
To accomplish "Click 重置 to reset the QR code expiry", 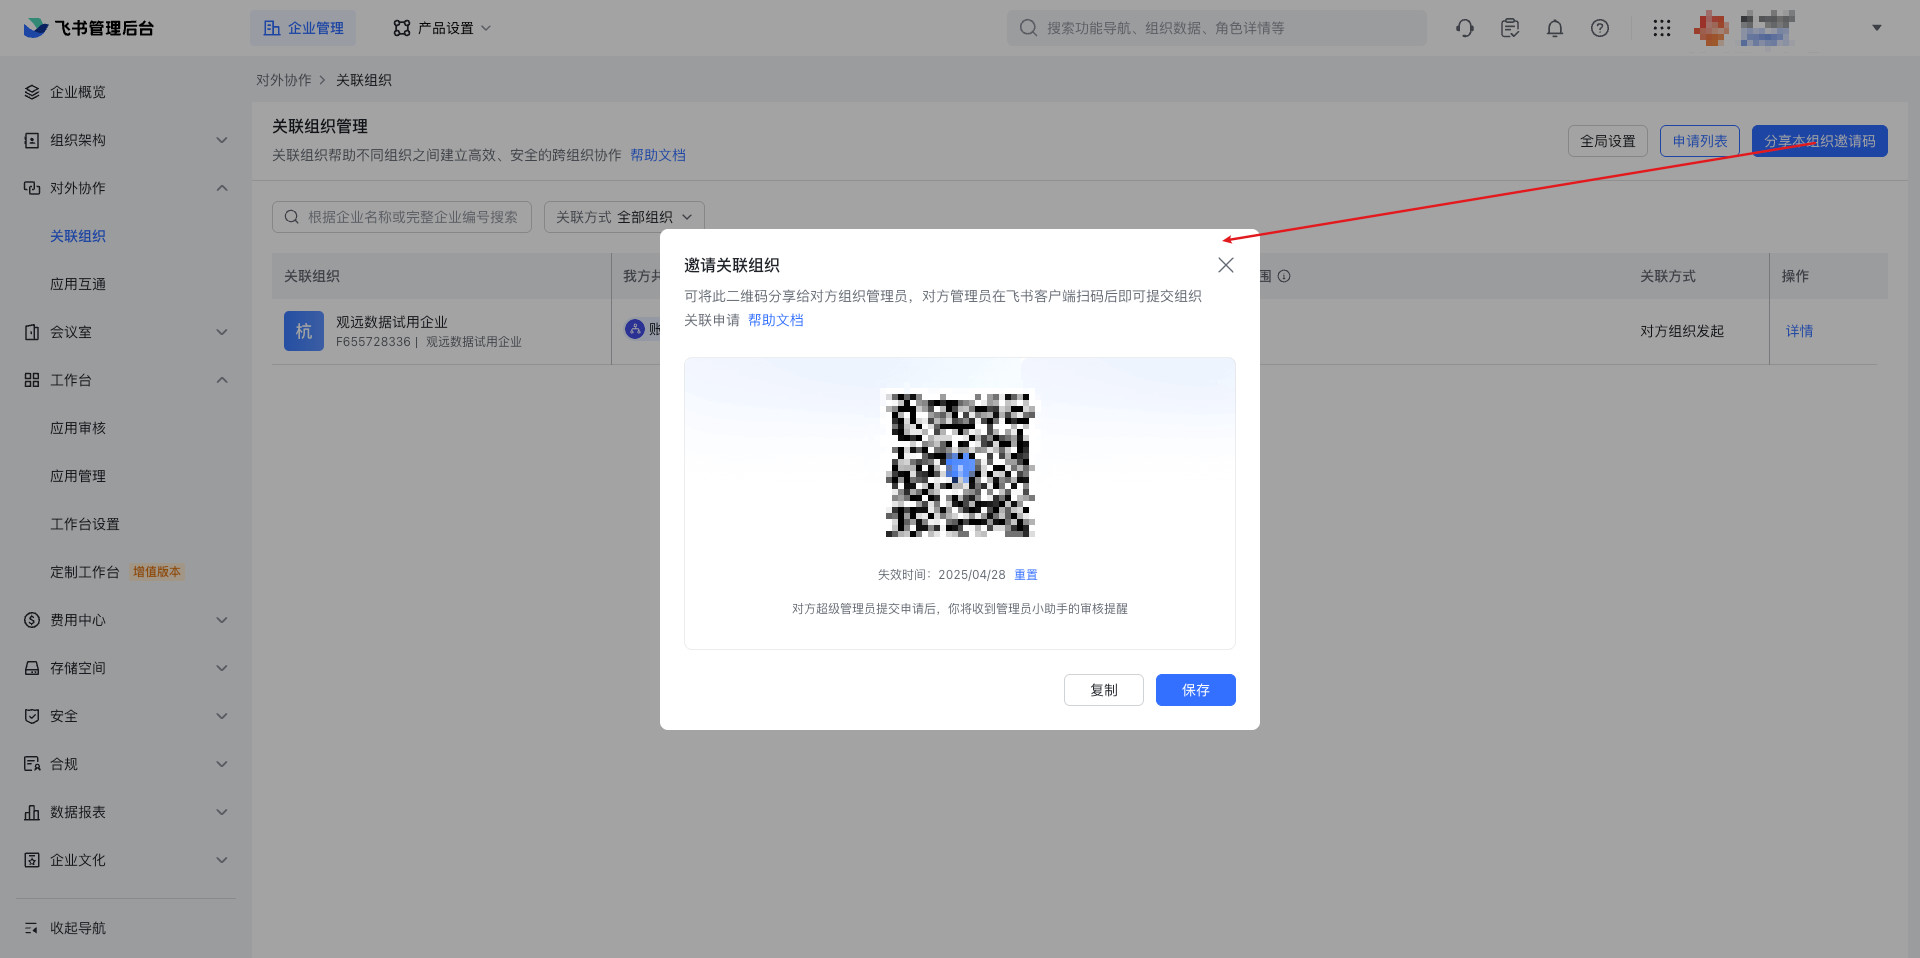I will [x=1026, y=575].
